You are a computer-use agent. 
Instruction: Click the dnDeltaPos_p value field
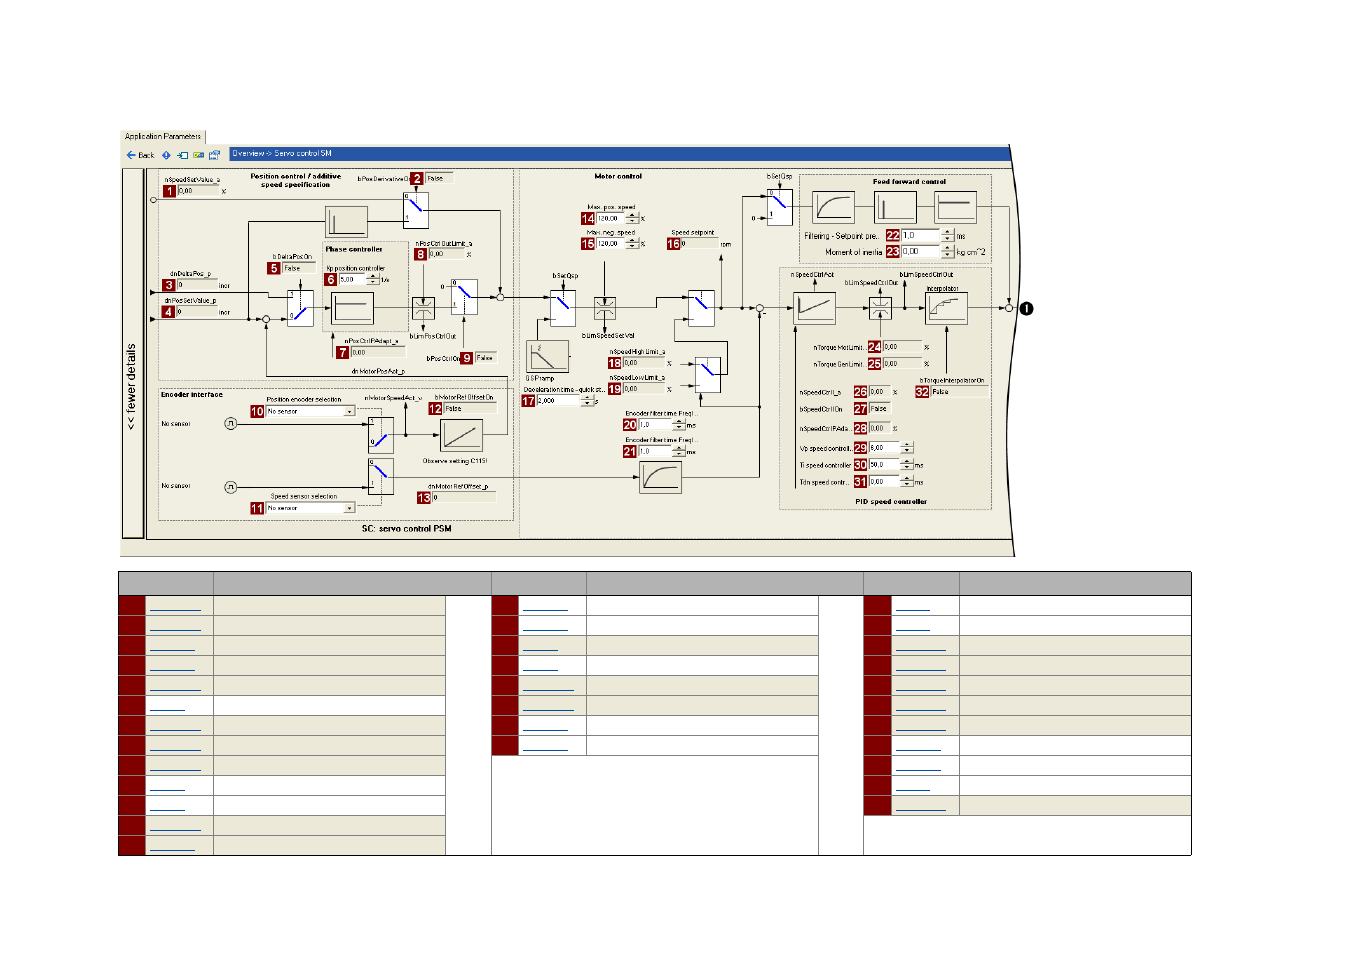(x=197, y=285)
